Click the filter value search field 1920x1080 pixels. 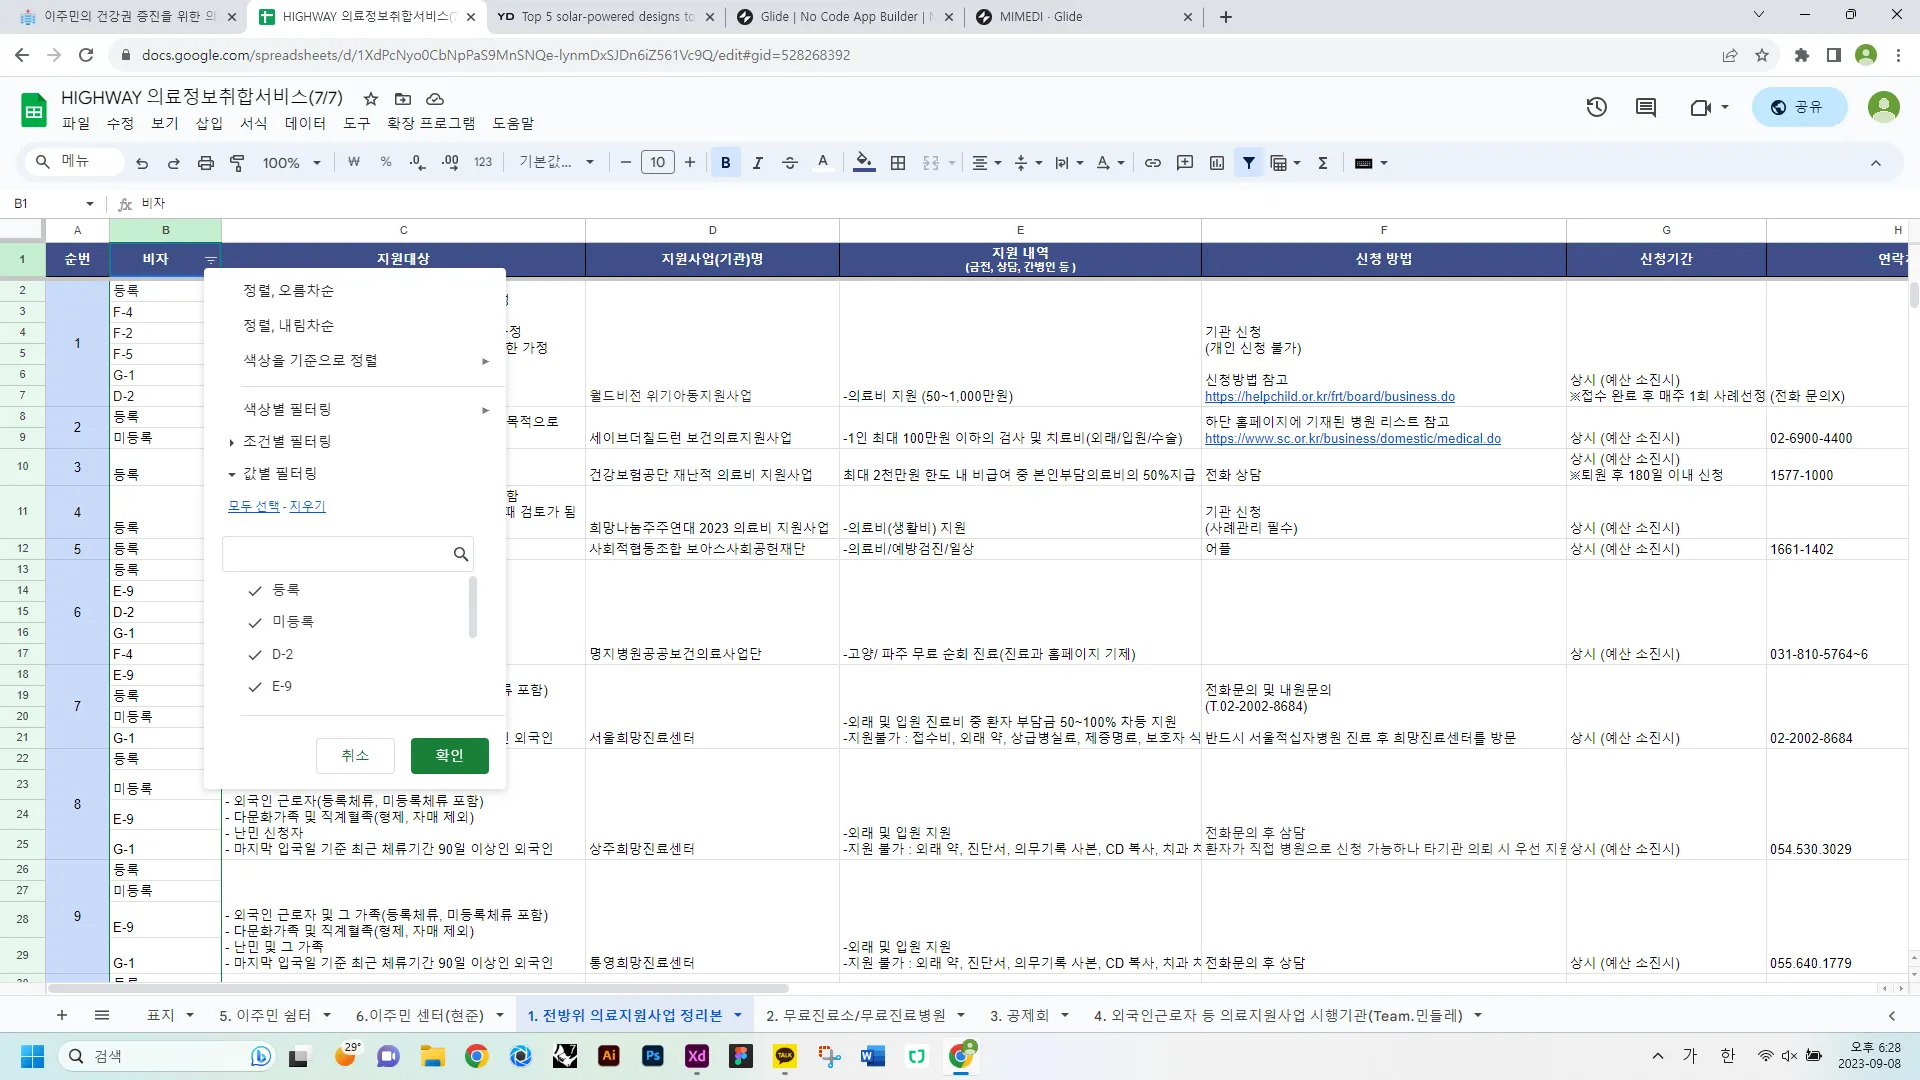(338, 554)
